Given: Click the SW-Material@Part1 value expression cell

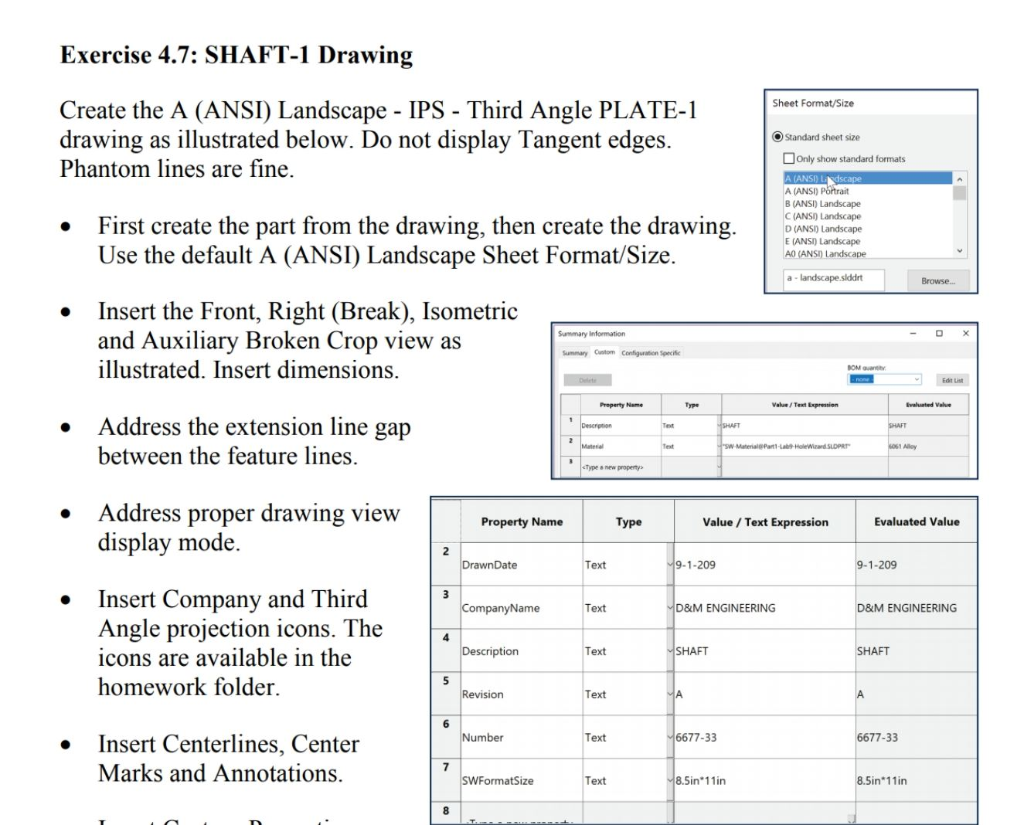Looking at the screenshot, I should (x=805, y=446).
